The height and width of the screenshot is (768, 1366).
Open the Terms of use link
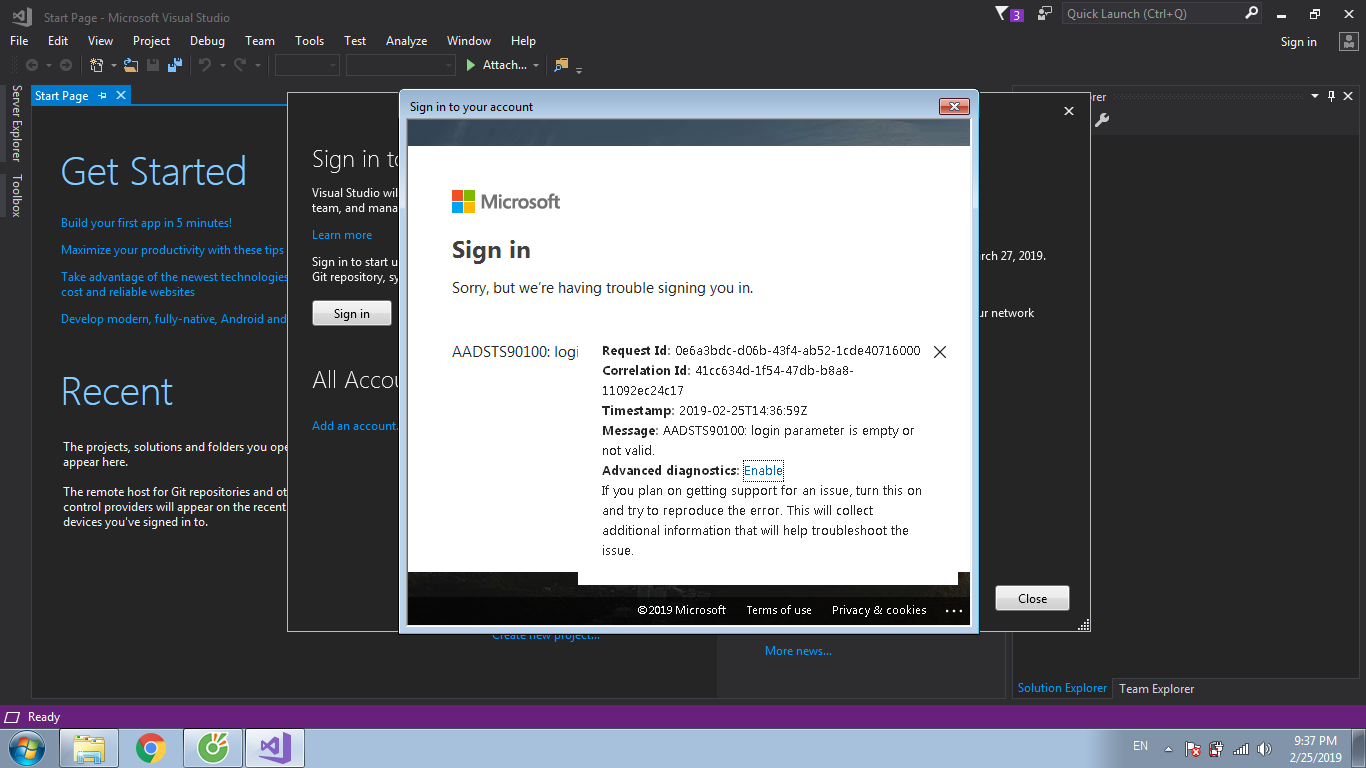click(778, 610)
